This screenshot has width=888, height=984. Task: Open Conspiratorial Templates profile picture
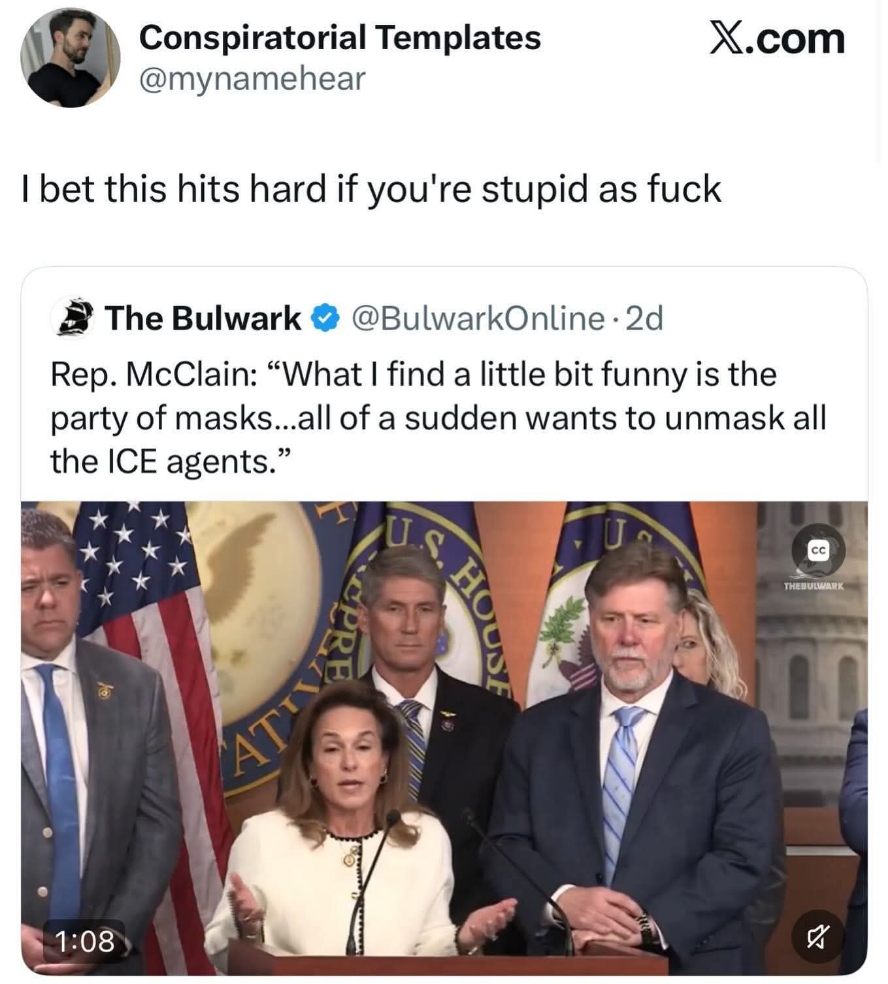(x=70, y=57)
